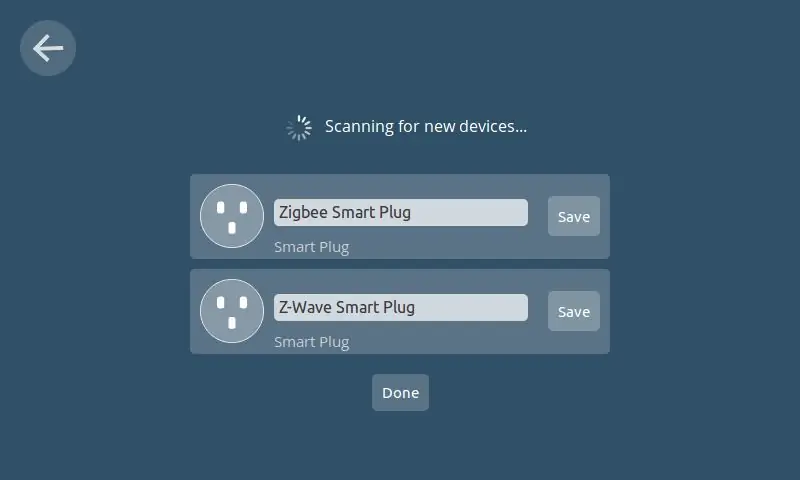Save the Zigbee Smart Plug device
800x480 pixels.
[x=573, y=216]
